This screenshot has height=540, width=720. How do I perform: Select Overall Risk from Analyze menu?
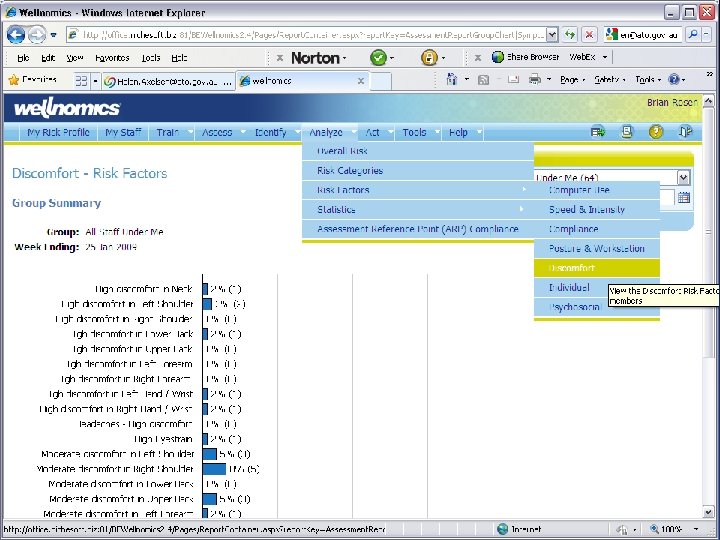click(x=417, y=151)
